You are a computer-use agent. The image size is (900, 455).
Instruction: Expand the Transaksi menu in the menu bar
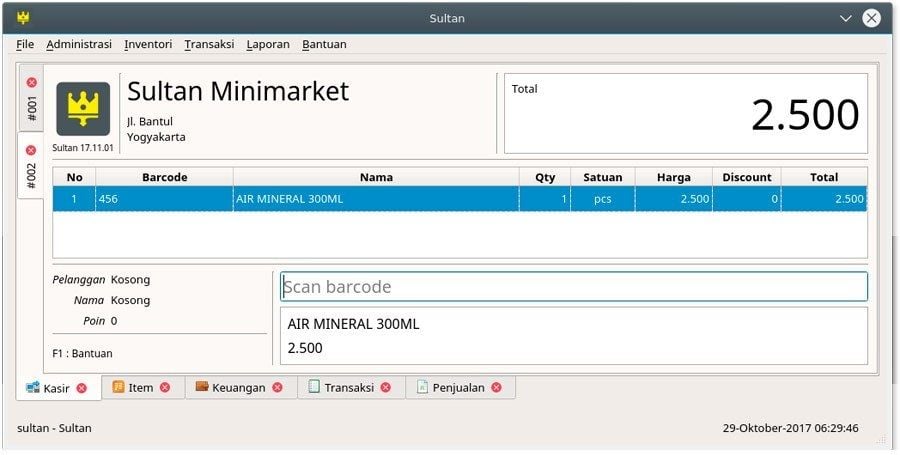point(209,44)
